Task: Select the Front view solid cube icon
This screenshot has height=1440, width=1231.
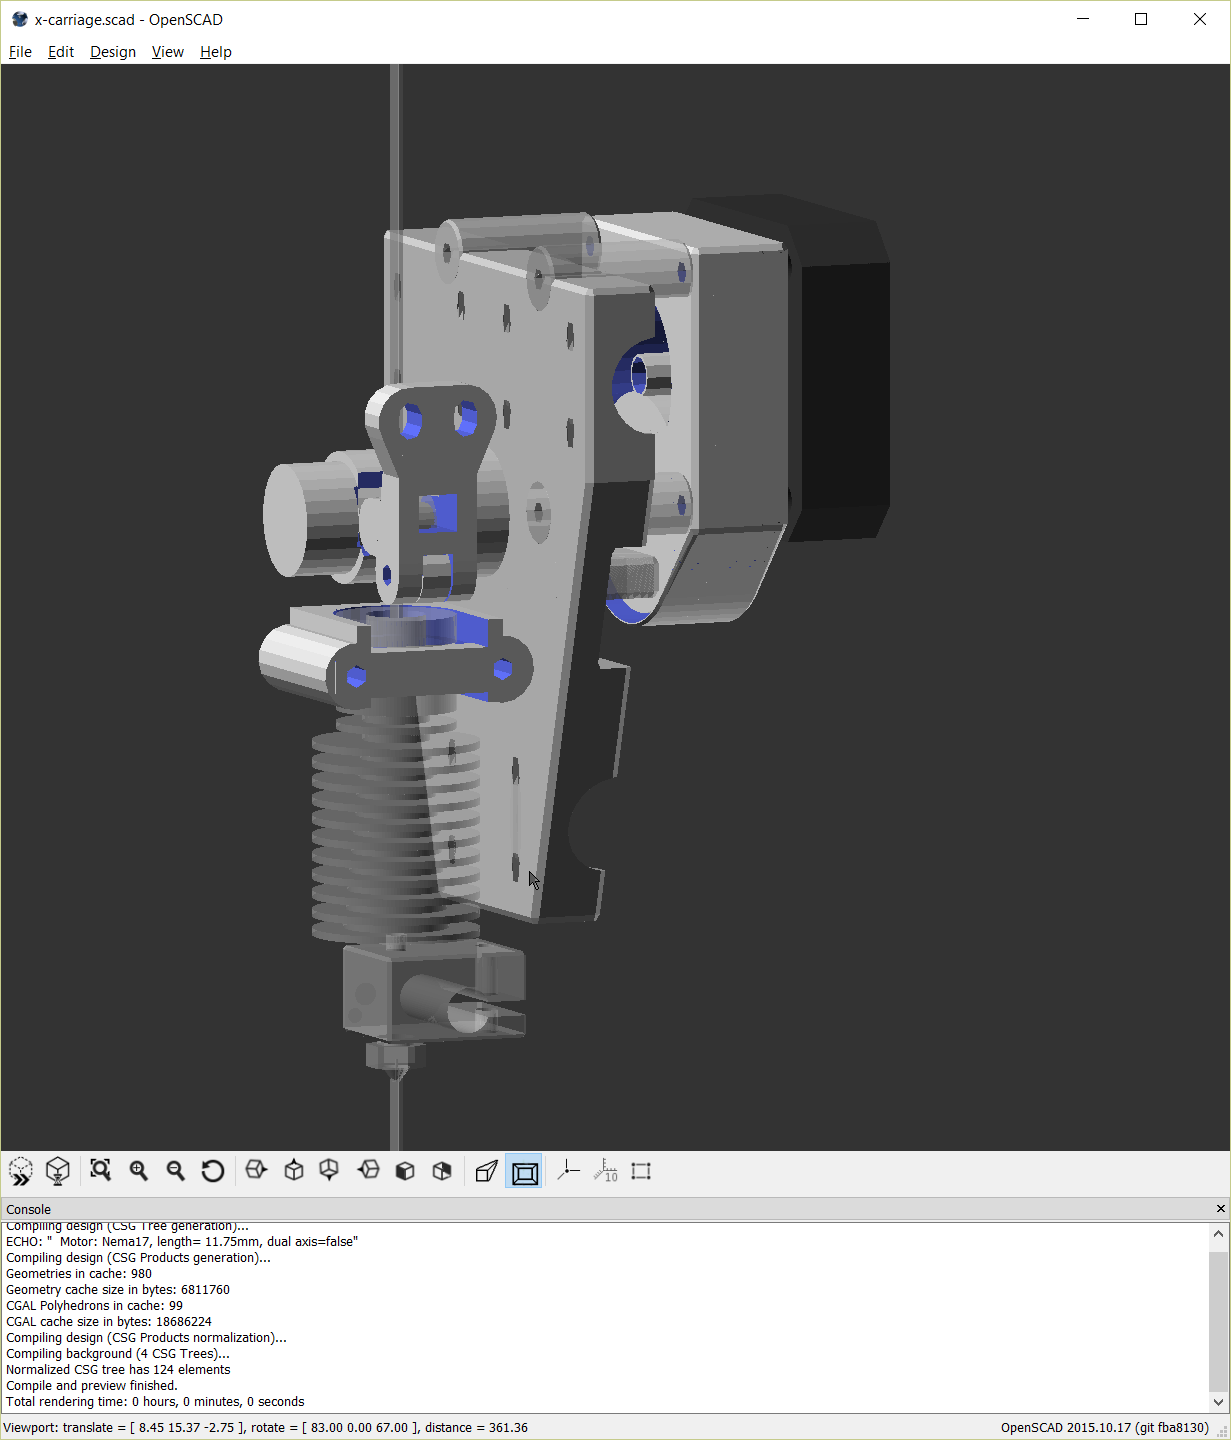Action: (405, 1171)
